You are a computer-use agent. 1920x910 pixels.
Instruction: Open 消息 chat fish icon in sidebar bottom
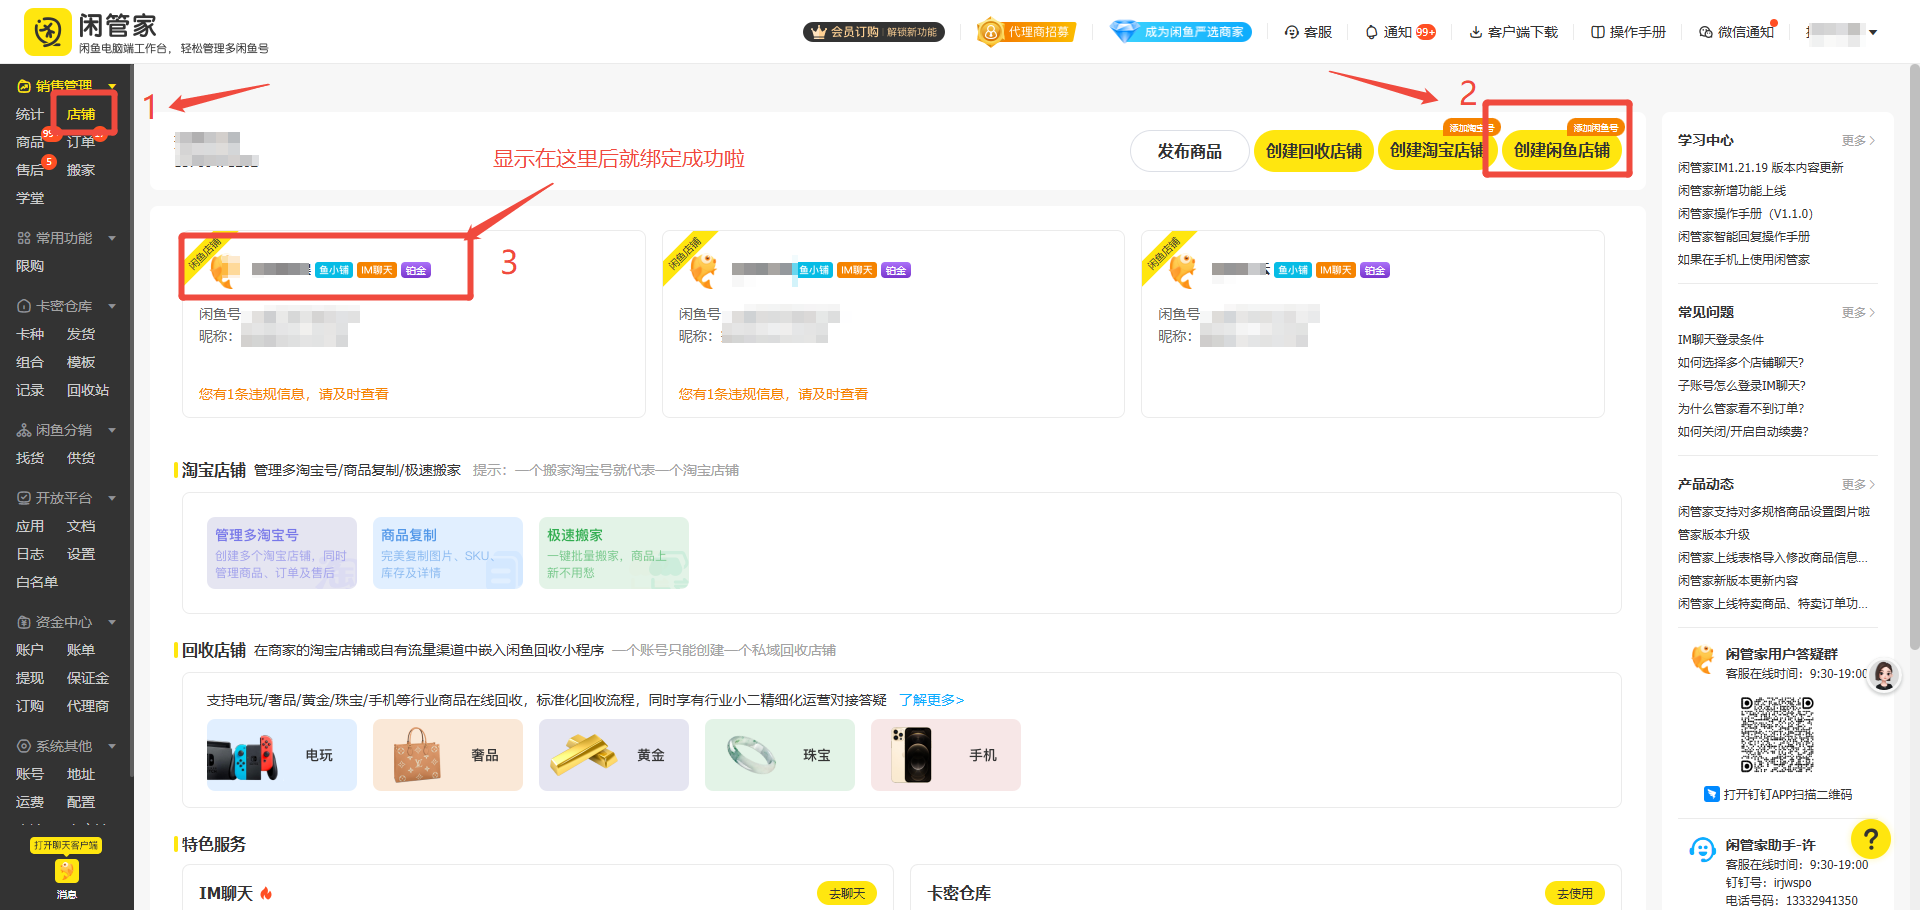pos(66,871)
